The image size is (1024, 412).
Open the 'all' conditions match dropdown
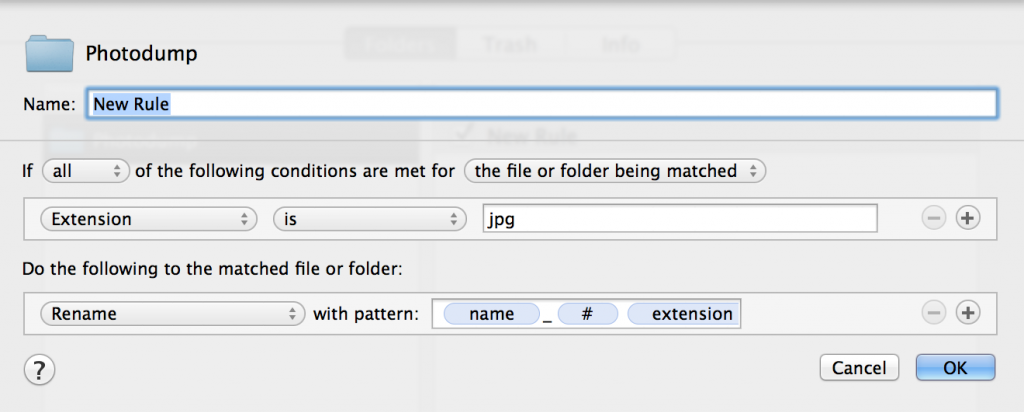click(86, 171)
